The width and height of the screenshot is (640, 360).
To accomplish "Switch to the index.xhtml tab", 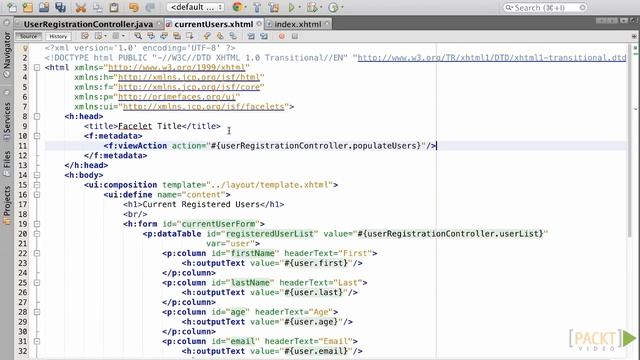I will click(x=298, y=24).
